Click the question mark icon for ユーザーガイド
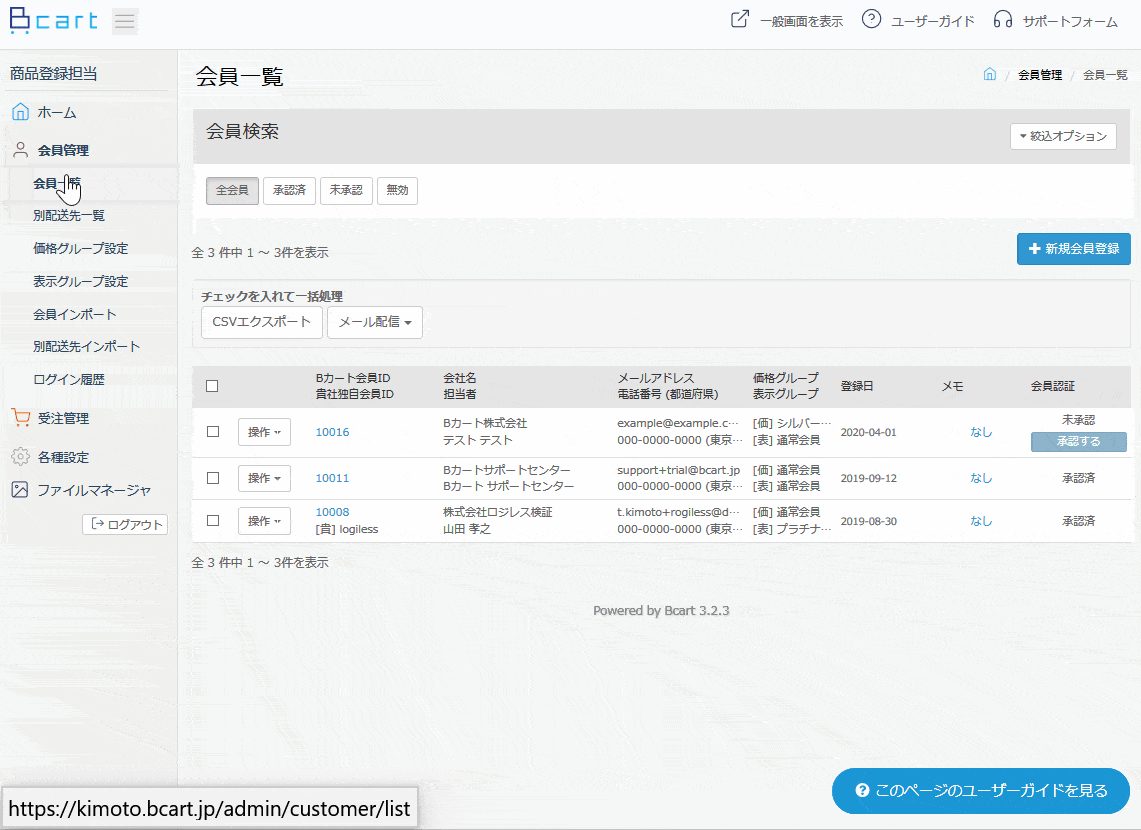 tap(871, 19)
